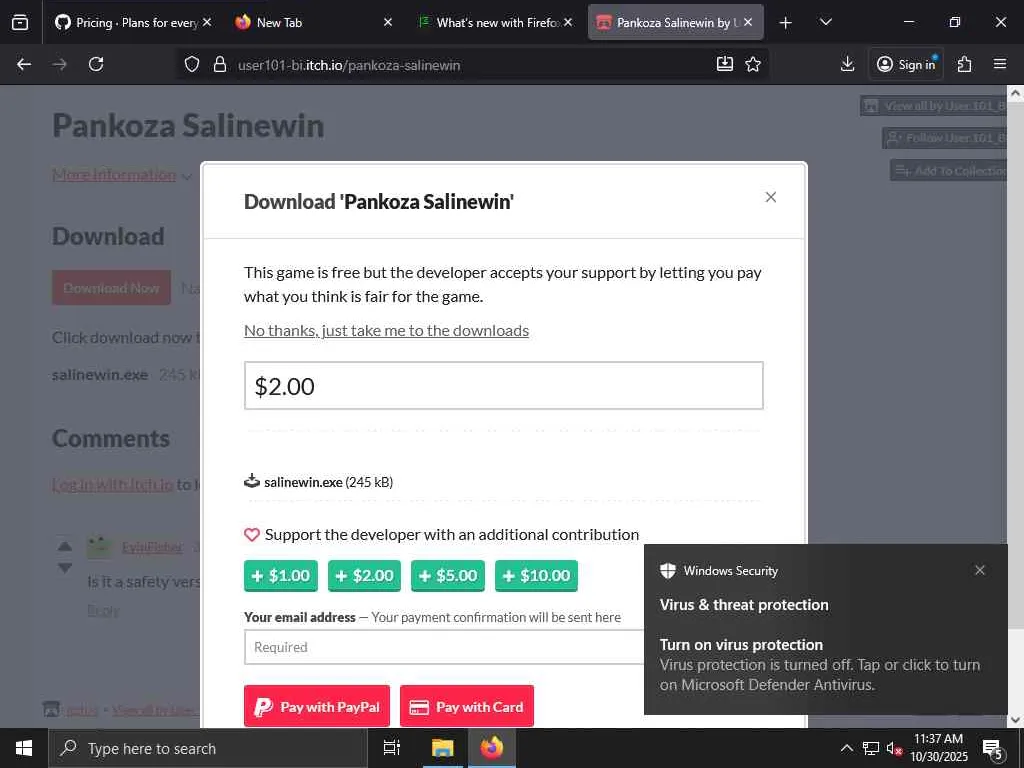1024x768 pixels.
Task: Open the extensions puzzle icon
Action: coord(964,64)
